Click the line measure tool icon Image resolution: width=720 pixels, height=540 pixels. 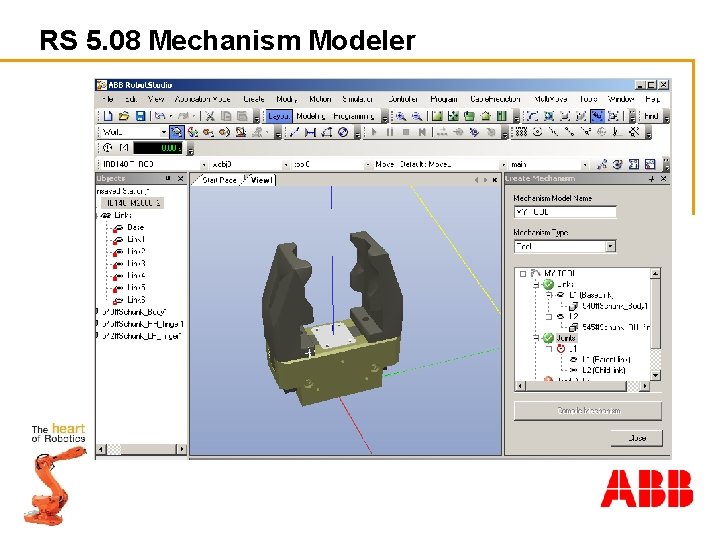pyautogui.click(x=294, y=132)
